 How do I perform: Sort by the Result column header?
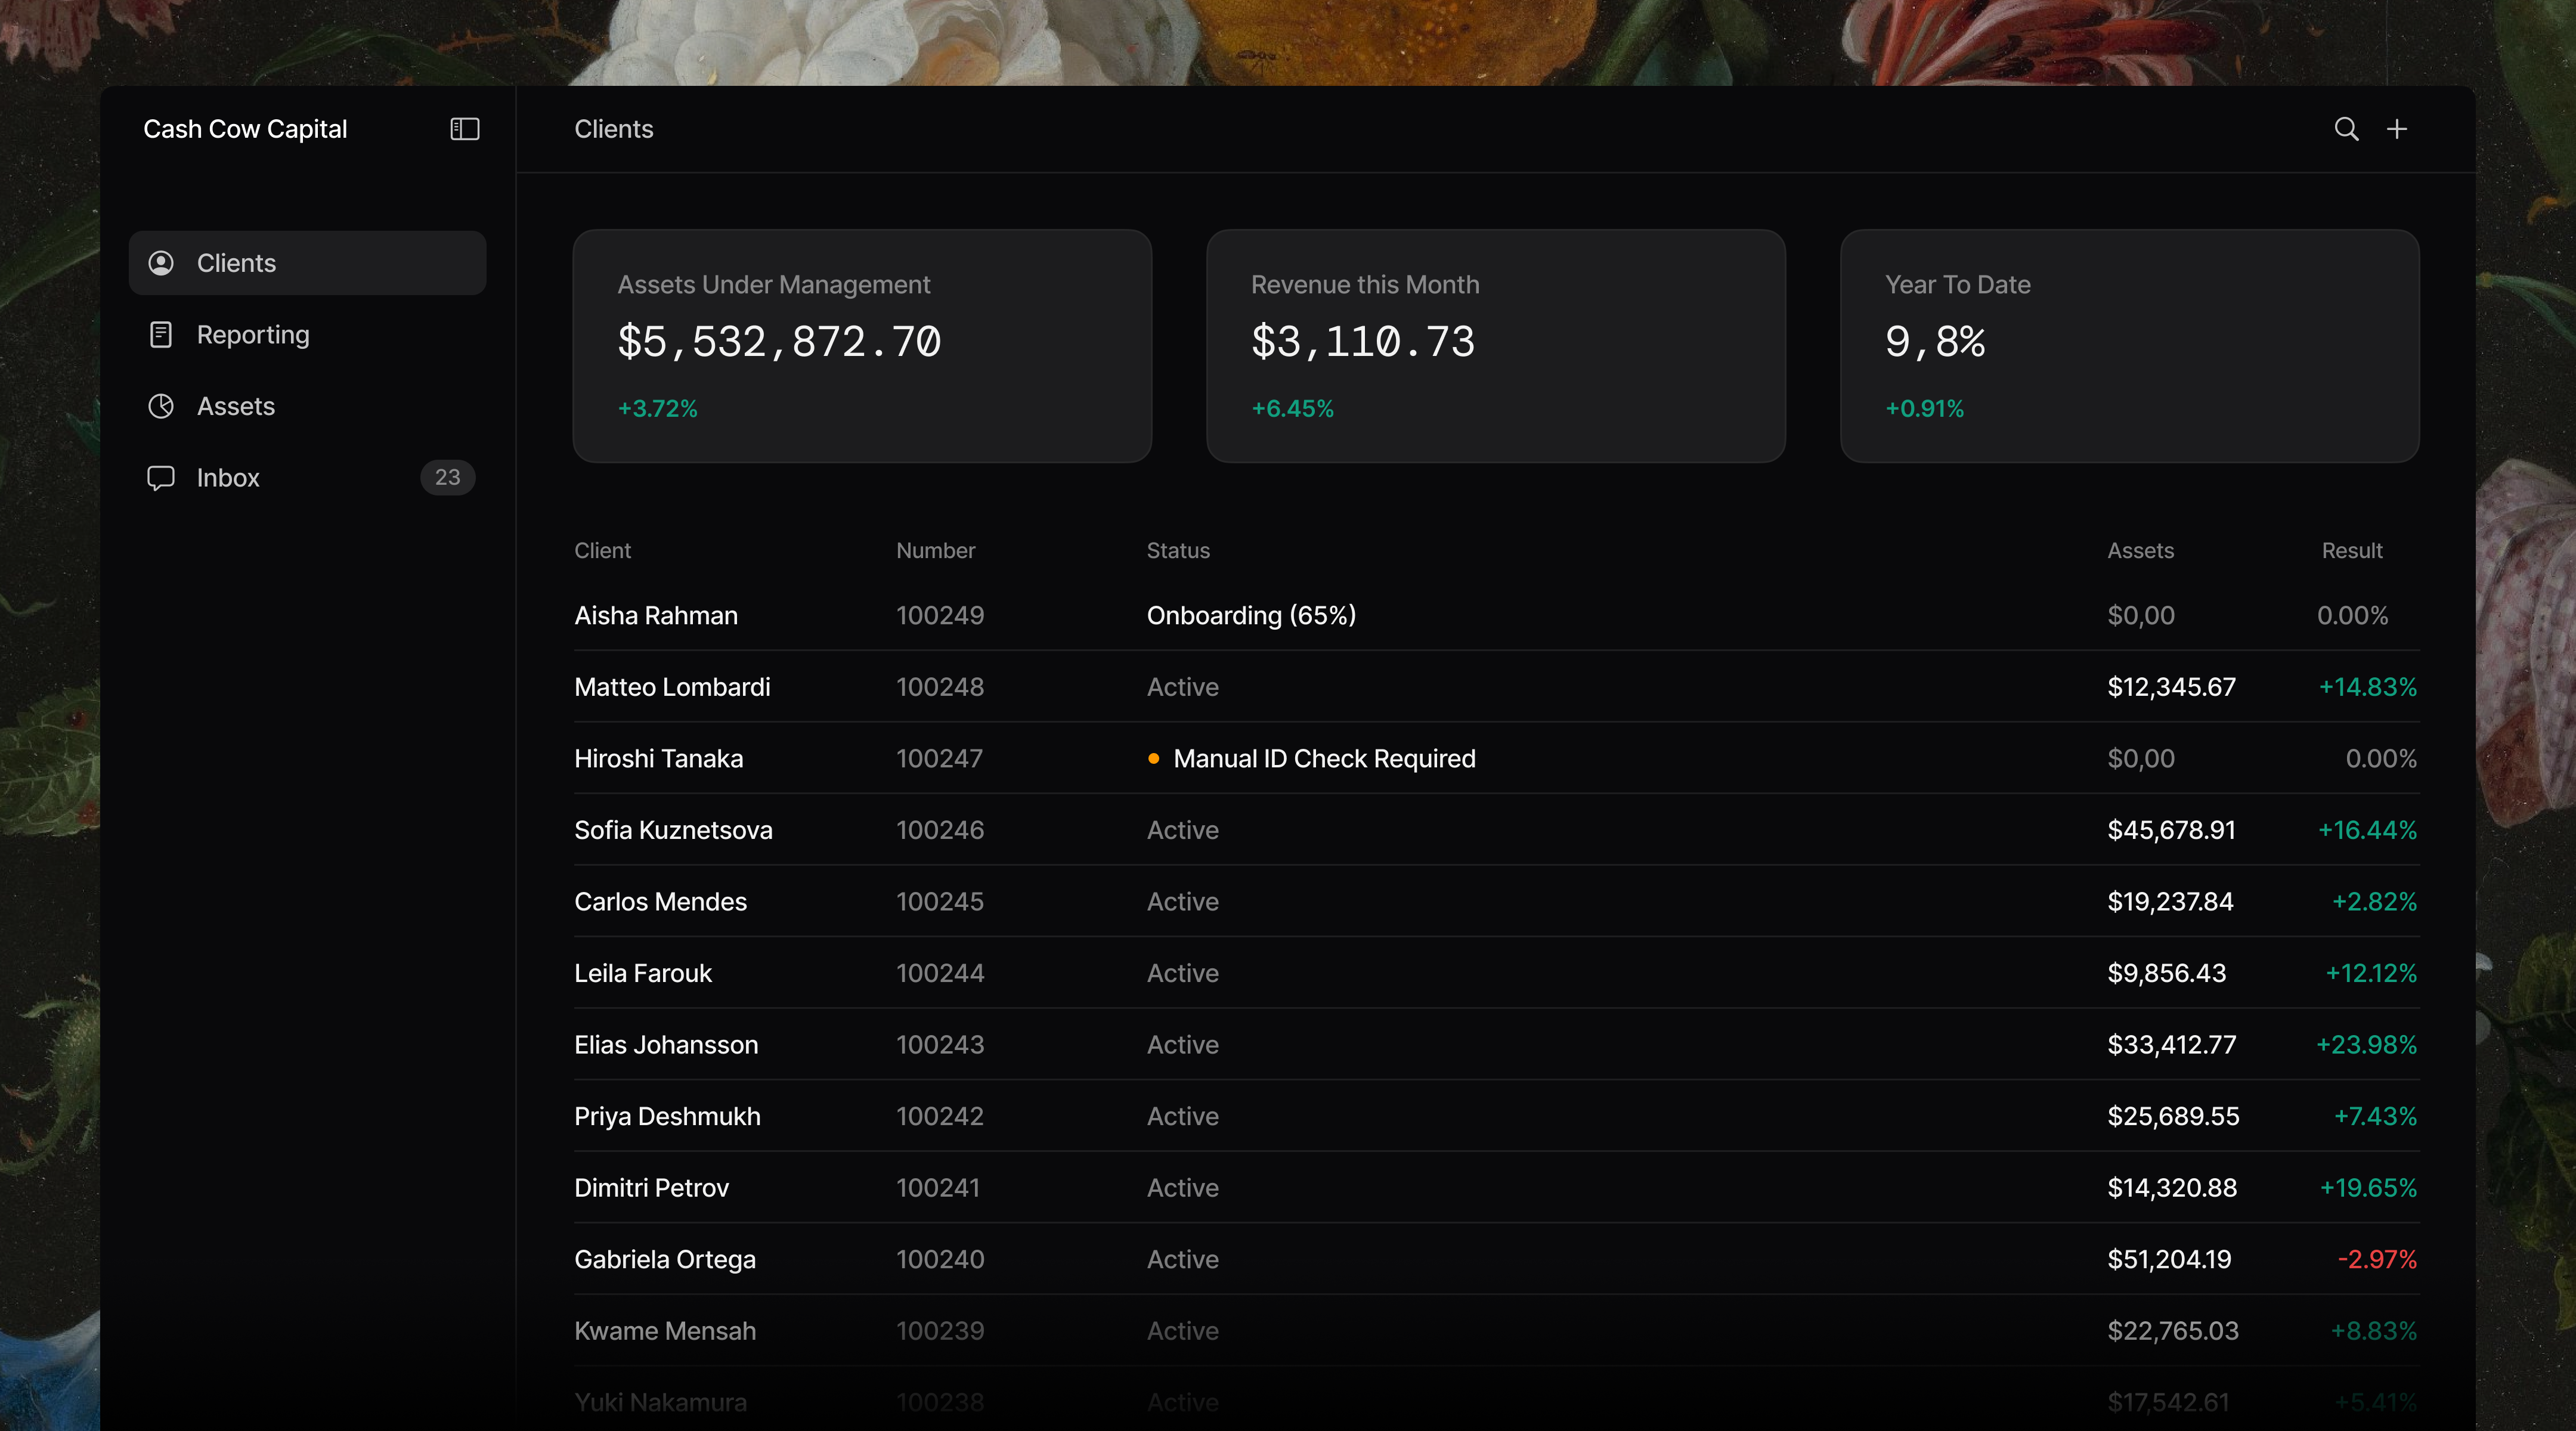pos(2352,550)
